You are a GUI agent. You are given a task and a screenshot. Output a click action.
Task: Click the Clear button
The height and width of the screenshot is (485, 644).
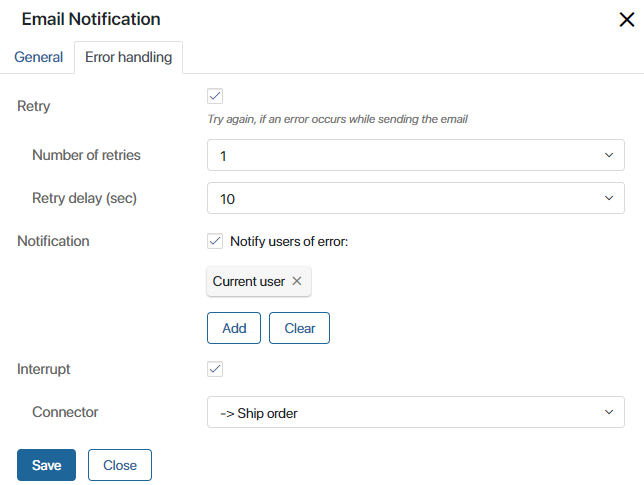pyautogui.click(x=299, y=328)
